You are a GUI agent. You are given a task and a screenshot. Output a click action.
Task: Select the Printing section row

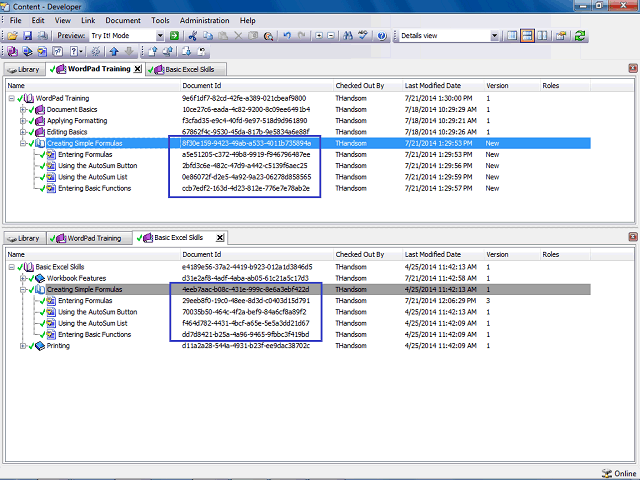58,346
